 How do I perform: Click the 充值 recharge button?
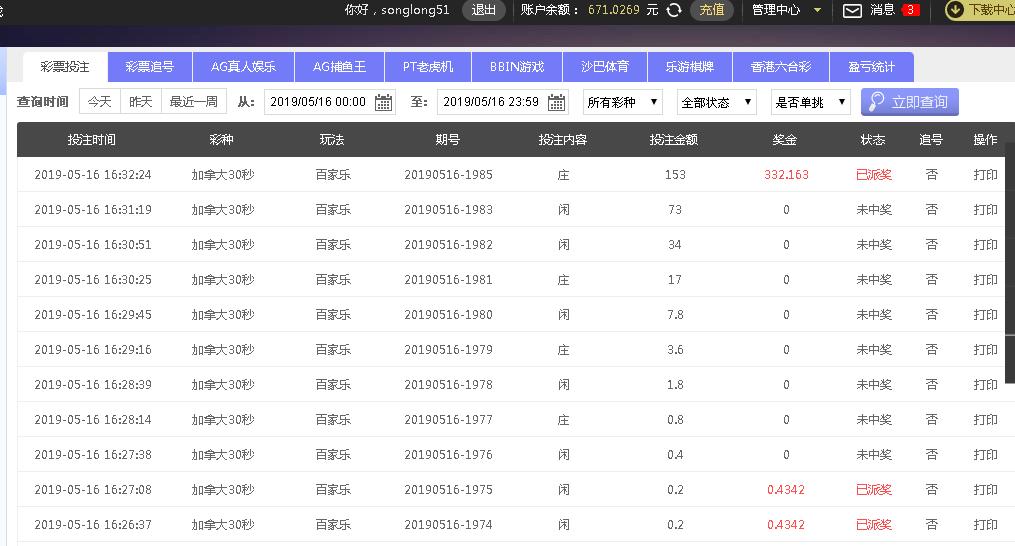point(711,10)
